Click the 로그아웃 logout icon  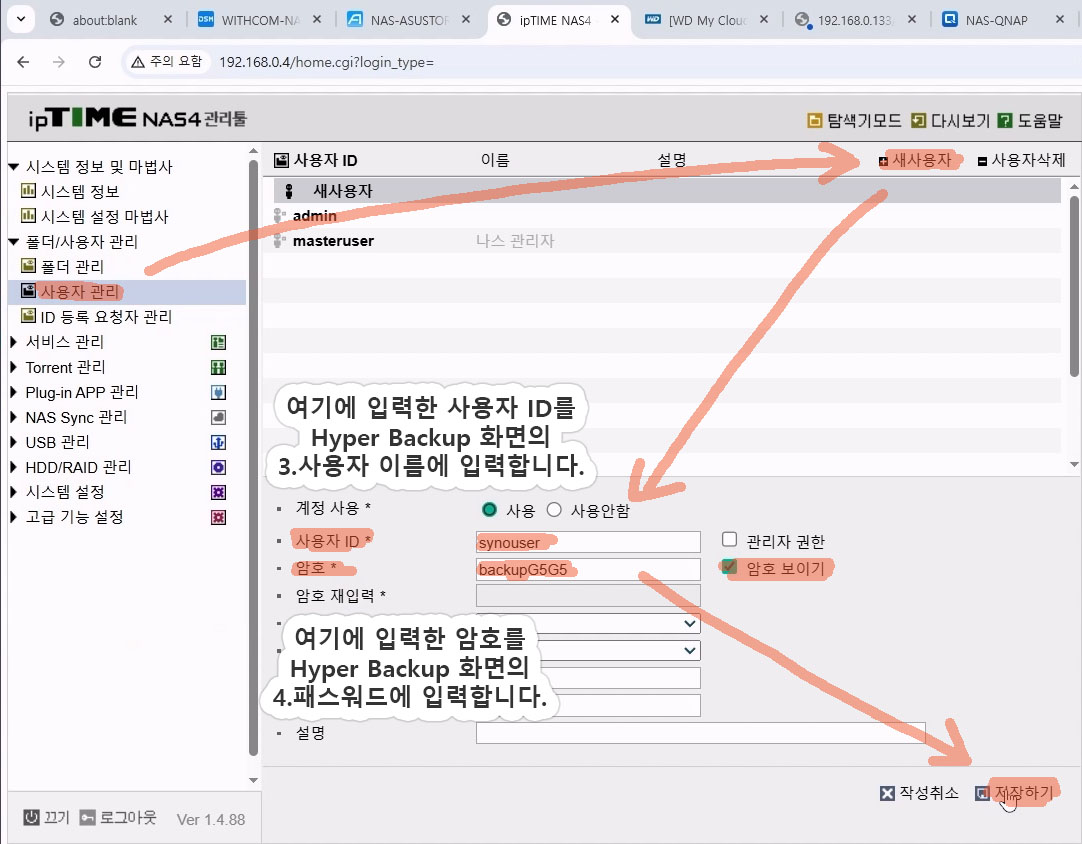(x=88, y=817)
